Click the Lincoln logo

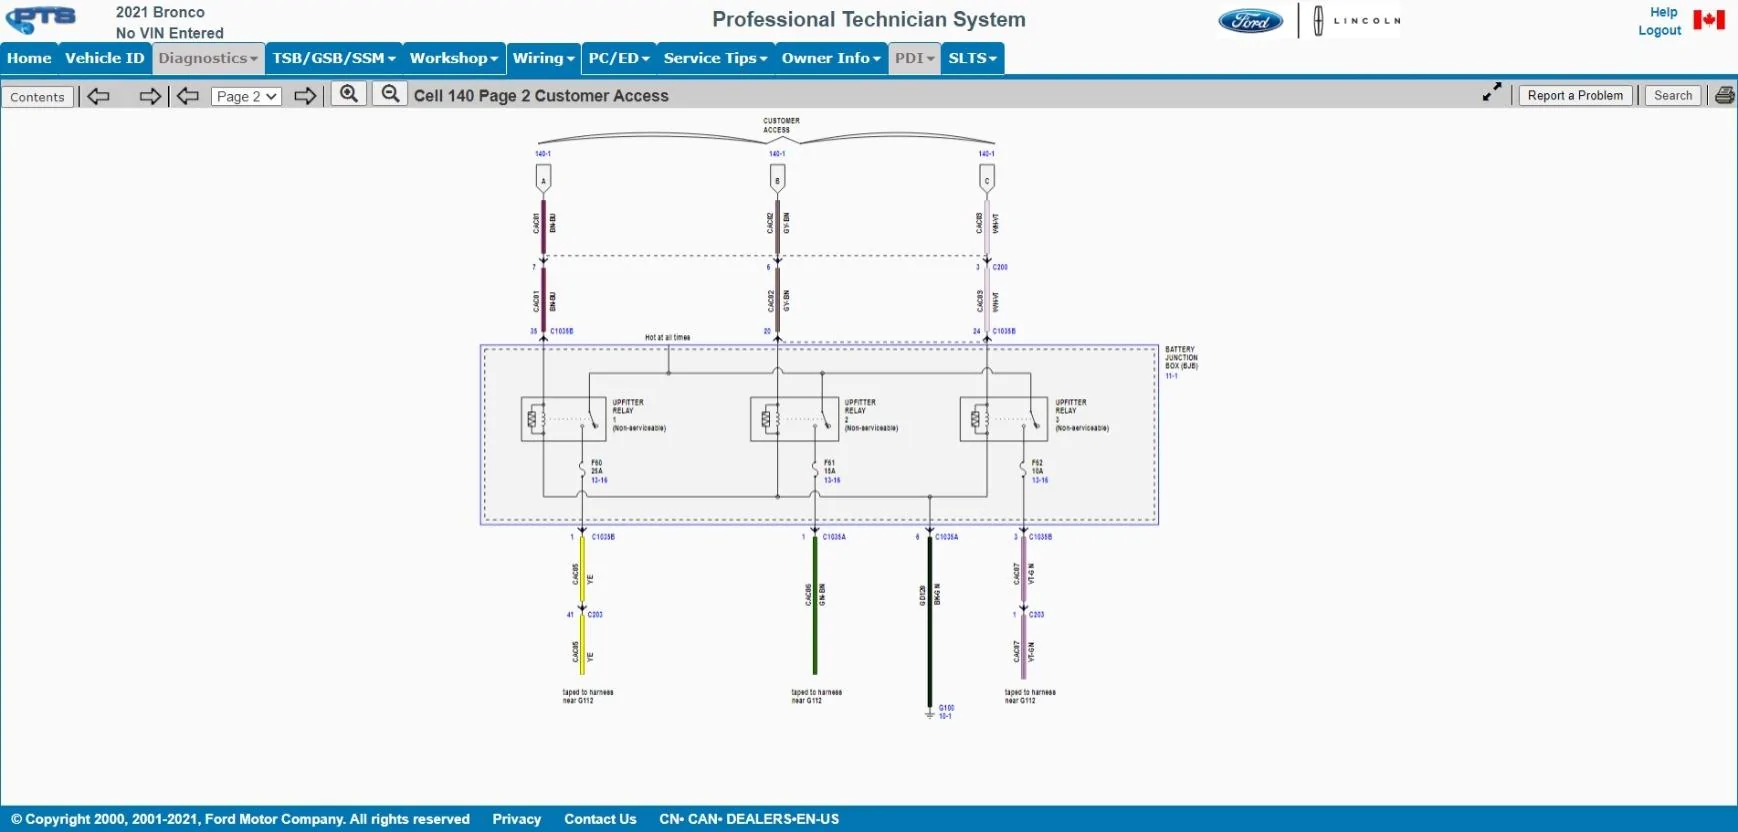(x=1356, y=20)
